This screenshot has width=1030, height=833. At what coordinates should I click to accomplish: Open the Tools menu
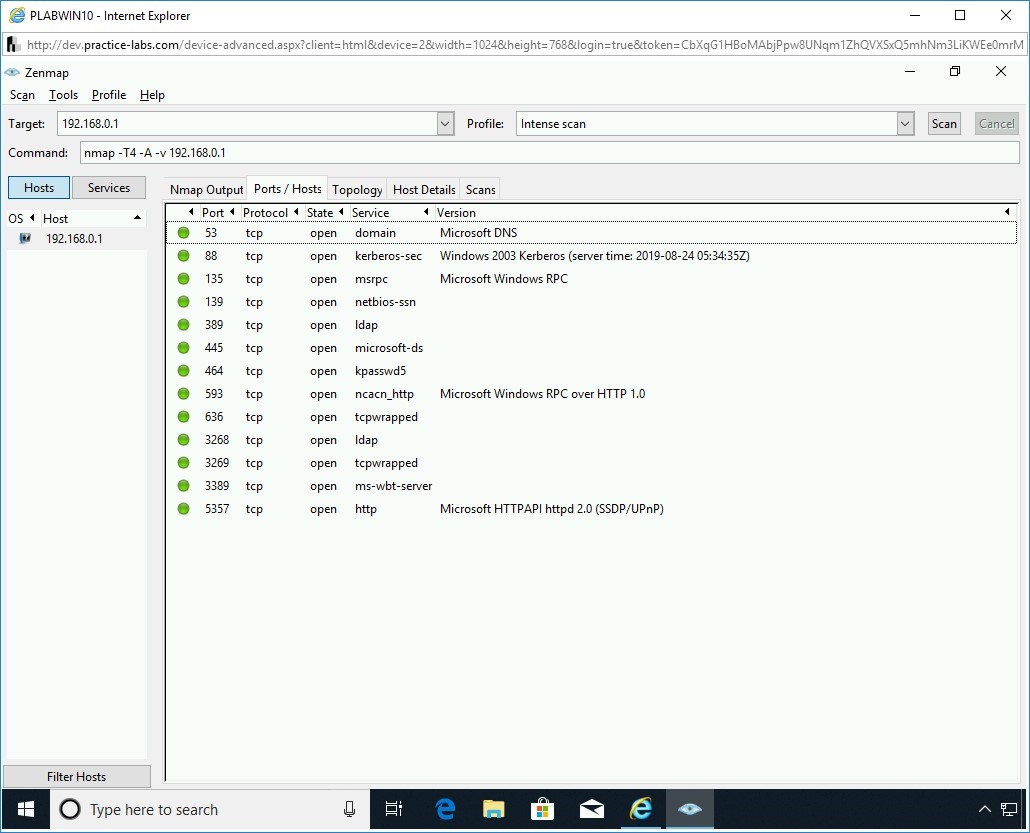click(x=63, y=94)
